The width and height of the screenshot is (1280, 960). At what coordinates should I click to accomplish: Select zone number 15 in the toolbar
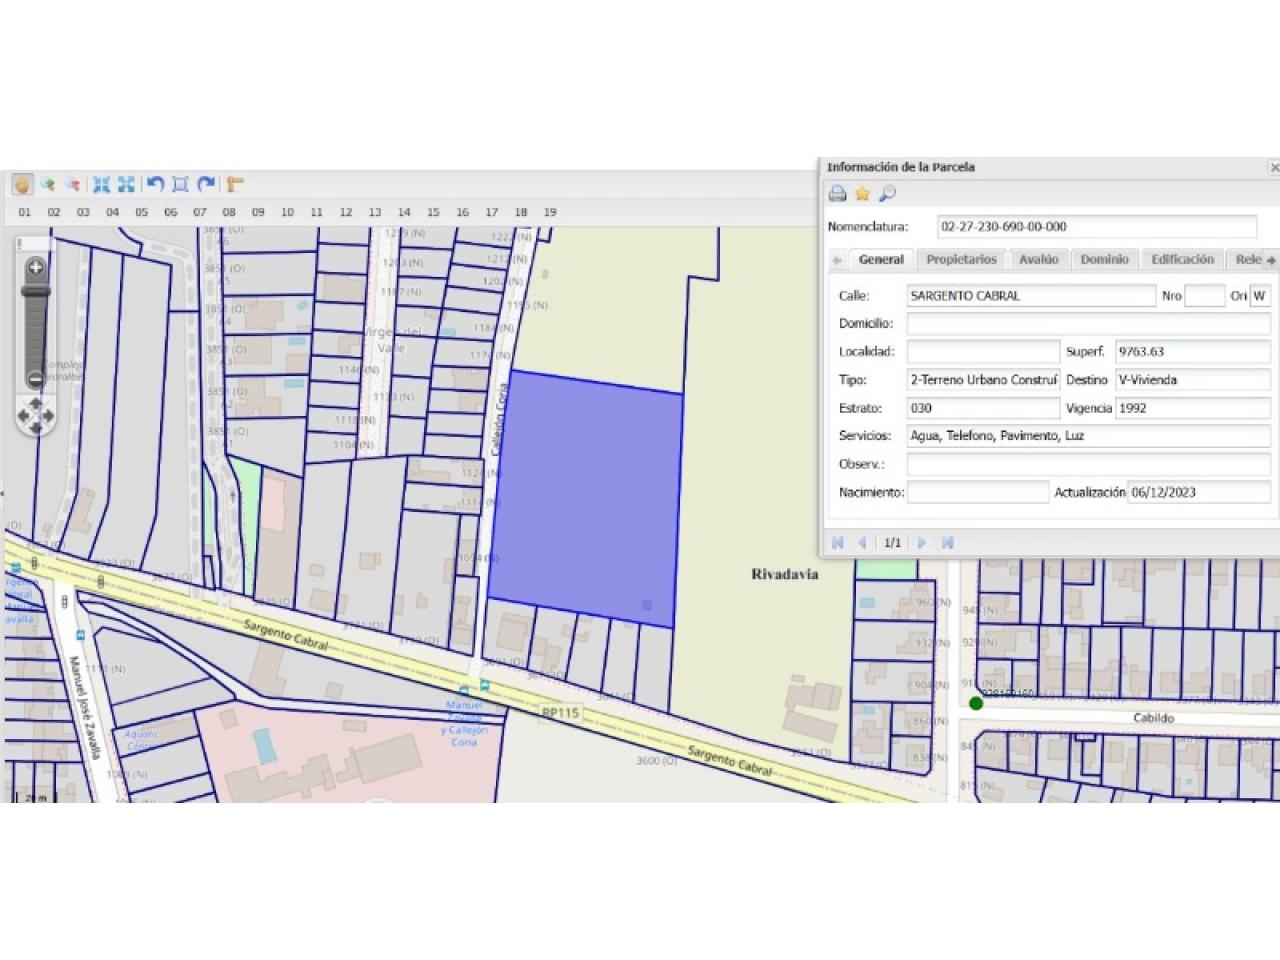pyautogui.click(x=433, y=212)
